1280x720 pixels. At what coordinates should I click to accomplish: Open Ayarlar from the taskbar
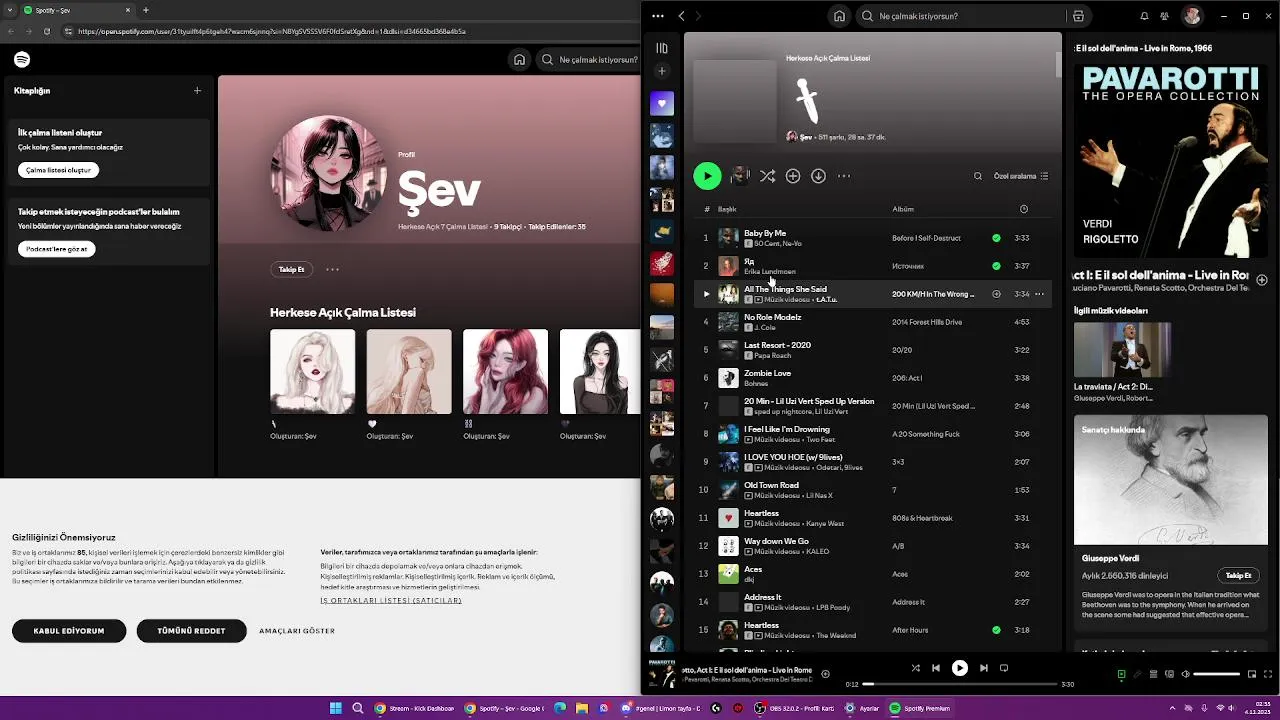(x=862, y=708)
